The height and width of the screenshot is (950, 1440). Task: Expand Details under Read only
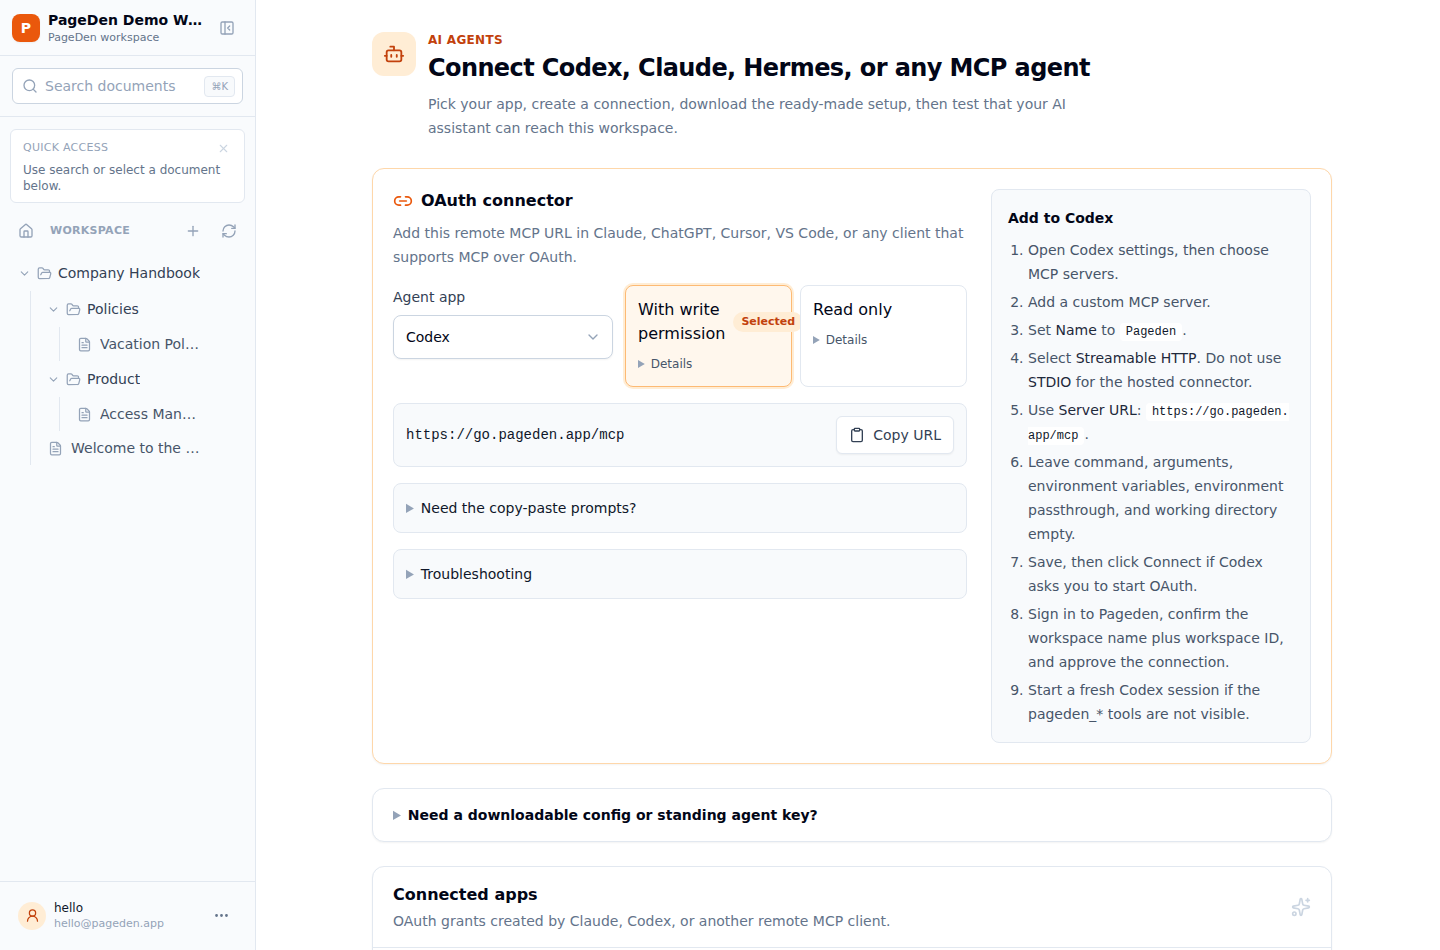(x=840, y=340)
